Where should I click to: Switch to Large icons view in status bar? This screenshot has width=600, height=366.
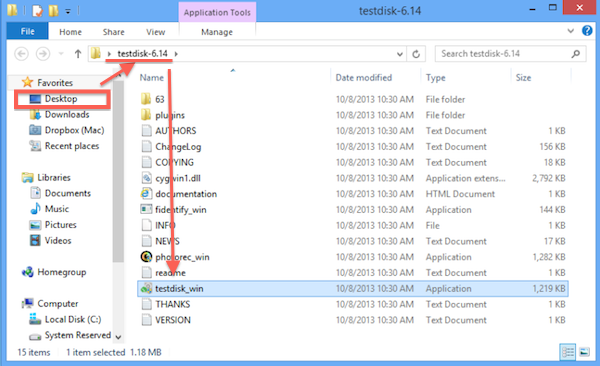(584, 352)
